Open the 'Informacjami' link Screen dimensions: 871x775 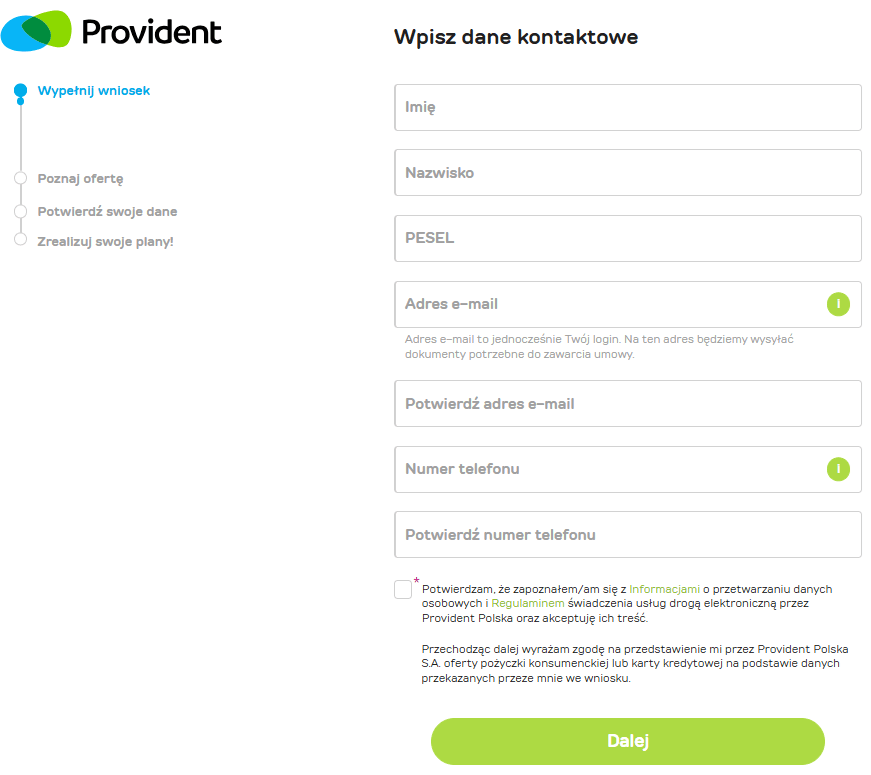point(664,589)
